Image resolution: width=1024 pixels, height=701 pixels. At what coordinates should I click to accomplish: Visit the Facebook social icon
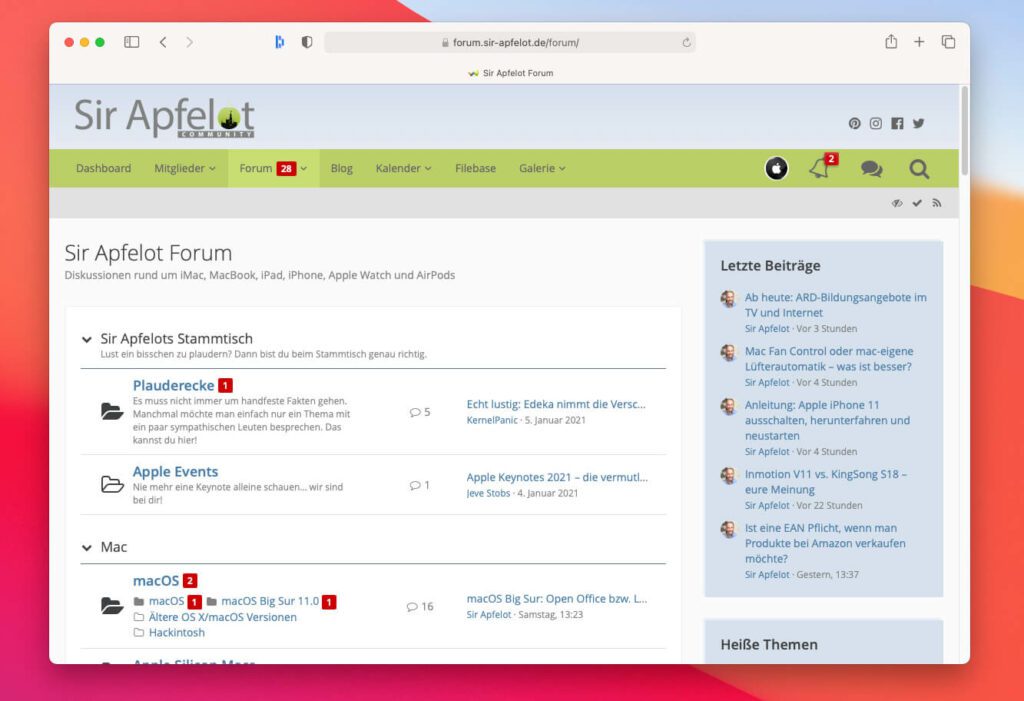pyautogui.click(x=897, y=123)
